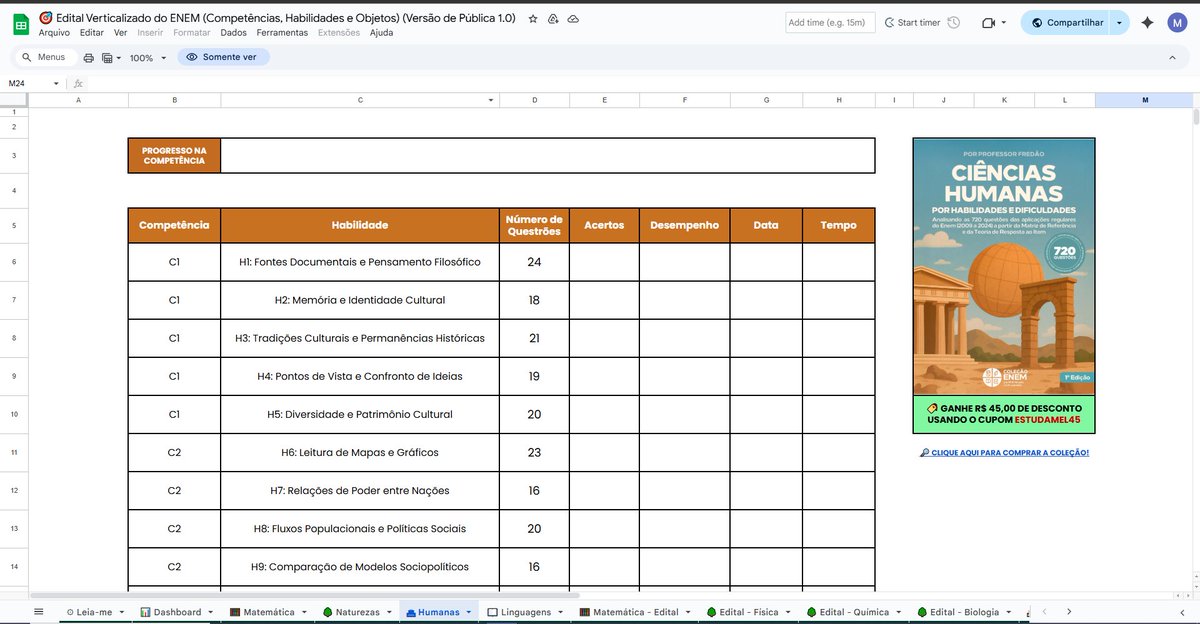This screenshot has width=1200, height=624.
Task: Click Start timer control
Action: pos(914,22)
